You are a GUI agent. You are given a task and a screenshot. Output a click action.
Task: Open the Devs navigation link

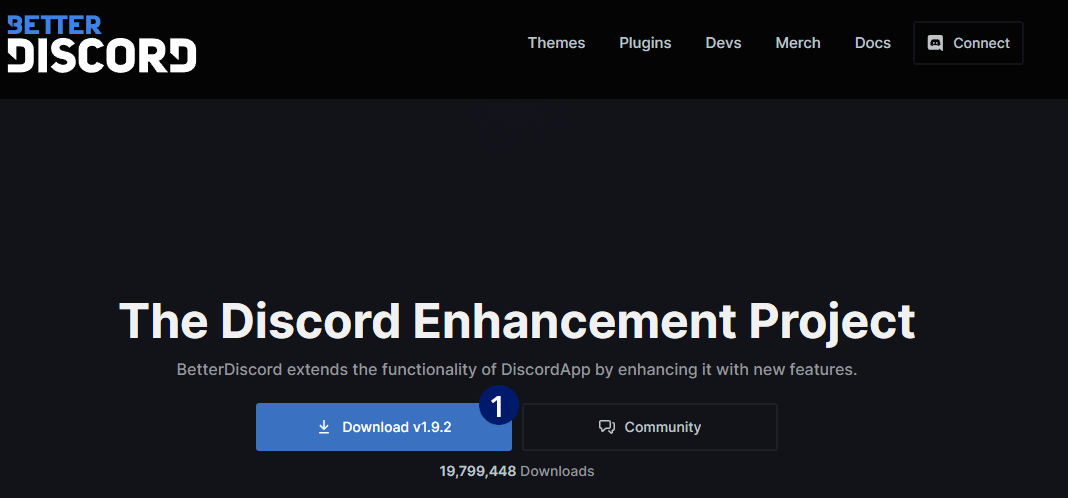tap(723, 43)
